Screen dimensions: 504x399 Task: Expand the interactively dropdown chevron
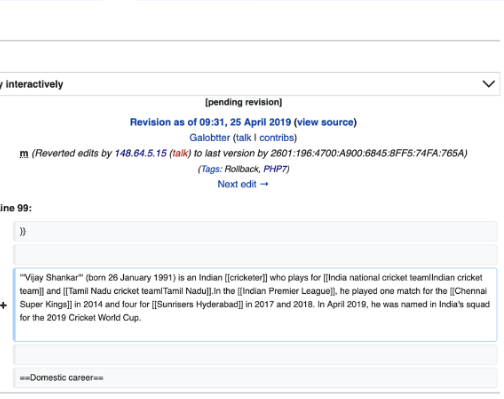coord(488,84)
